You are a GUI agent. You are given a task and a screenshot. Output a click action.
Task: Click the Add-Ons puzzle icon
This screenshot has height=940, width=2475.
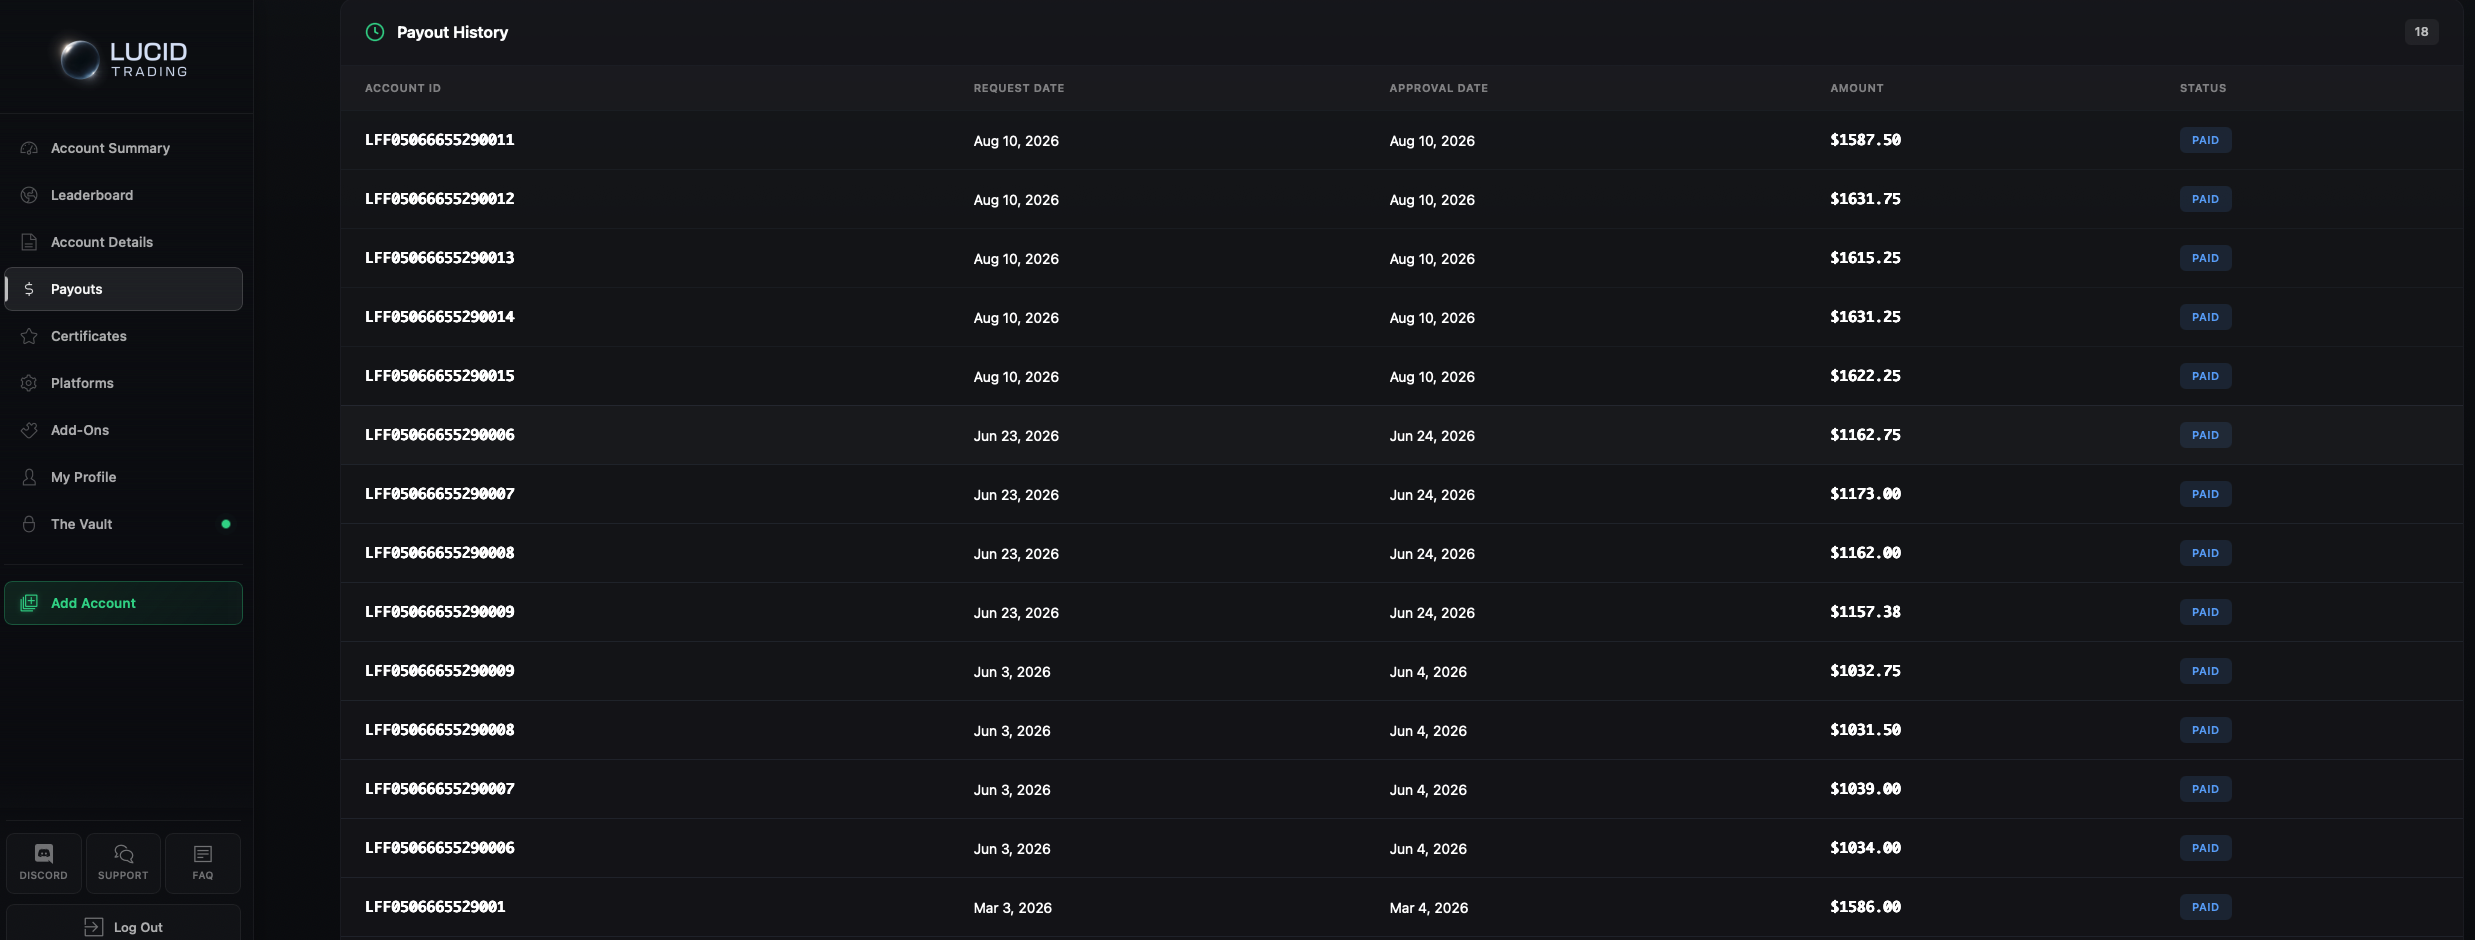(x=29, y=430)
